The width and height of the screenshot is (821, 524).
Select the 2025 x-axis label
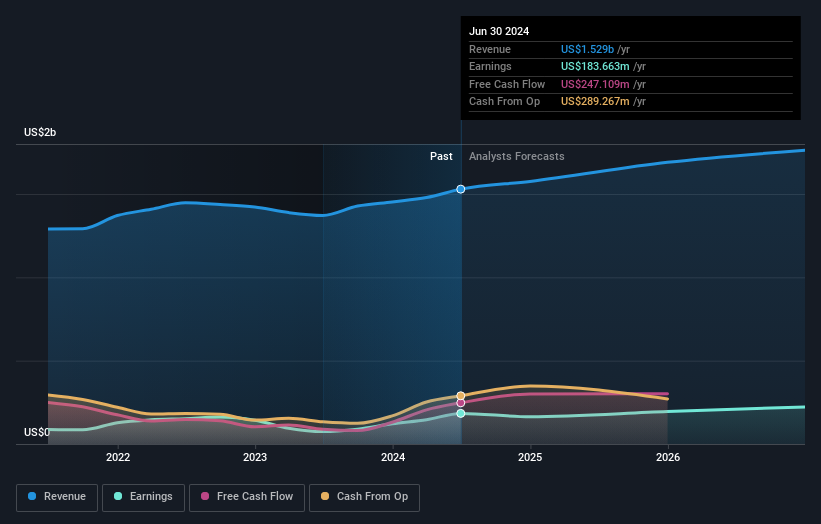pos(530,457)
